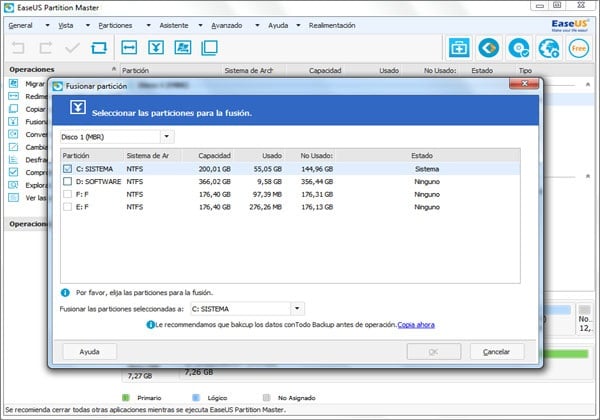Click the Cambiar sidebar icon
The height and width of the screenshot is (420, 600).
click(13, 147)
